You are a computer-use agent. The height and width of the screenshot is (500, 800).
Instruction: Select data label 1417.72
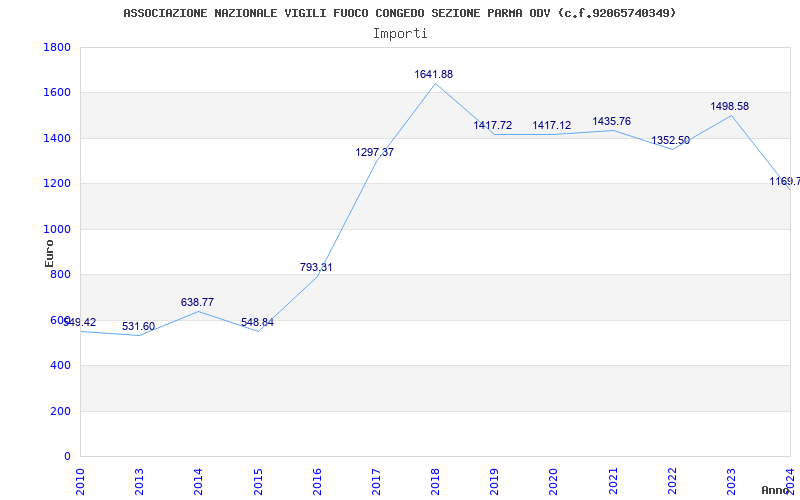(492, 126)
